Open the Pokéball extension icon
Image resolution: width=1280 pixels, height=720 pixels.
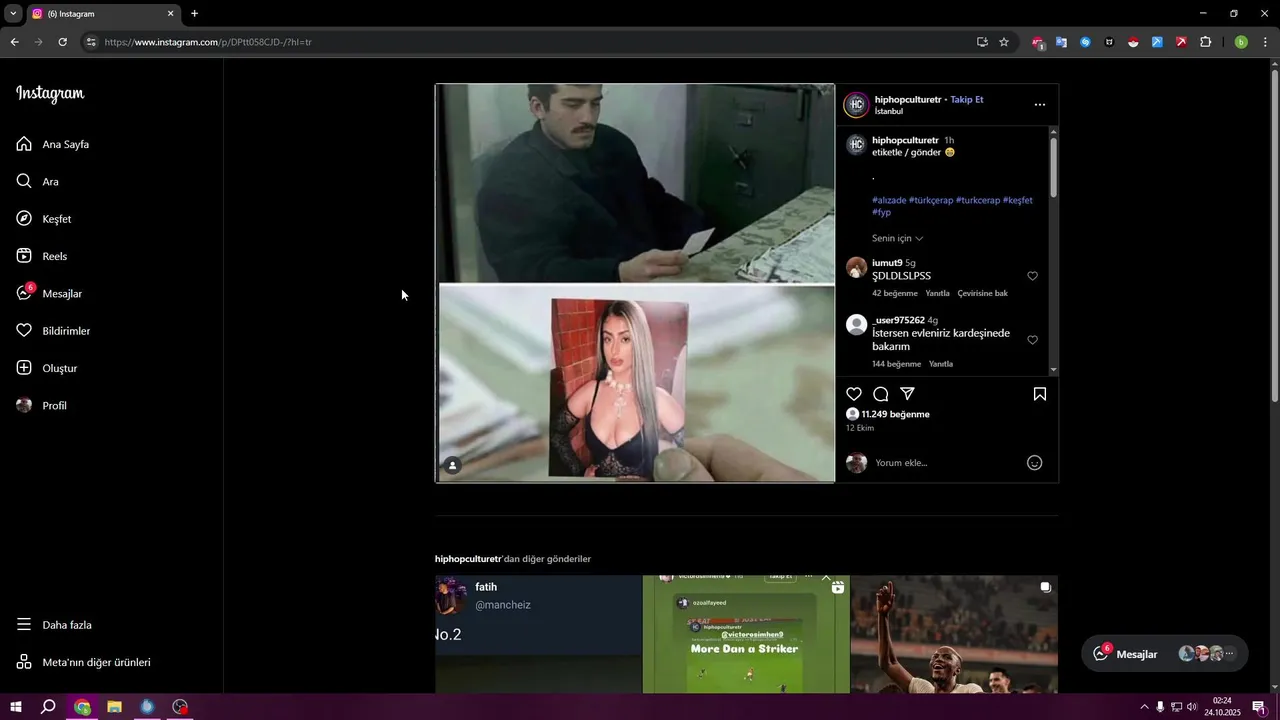click(x=1133, y=42)
